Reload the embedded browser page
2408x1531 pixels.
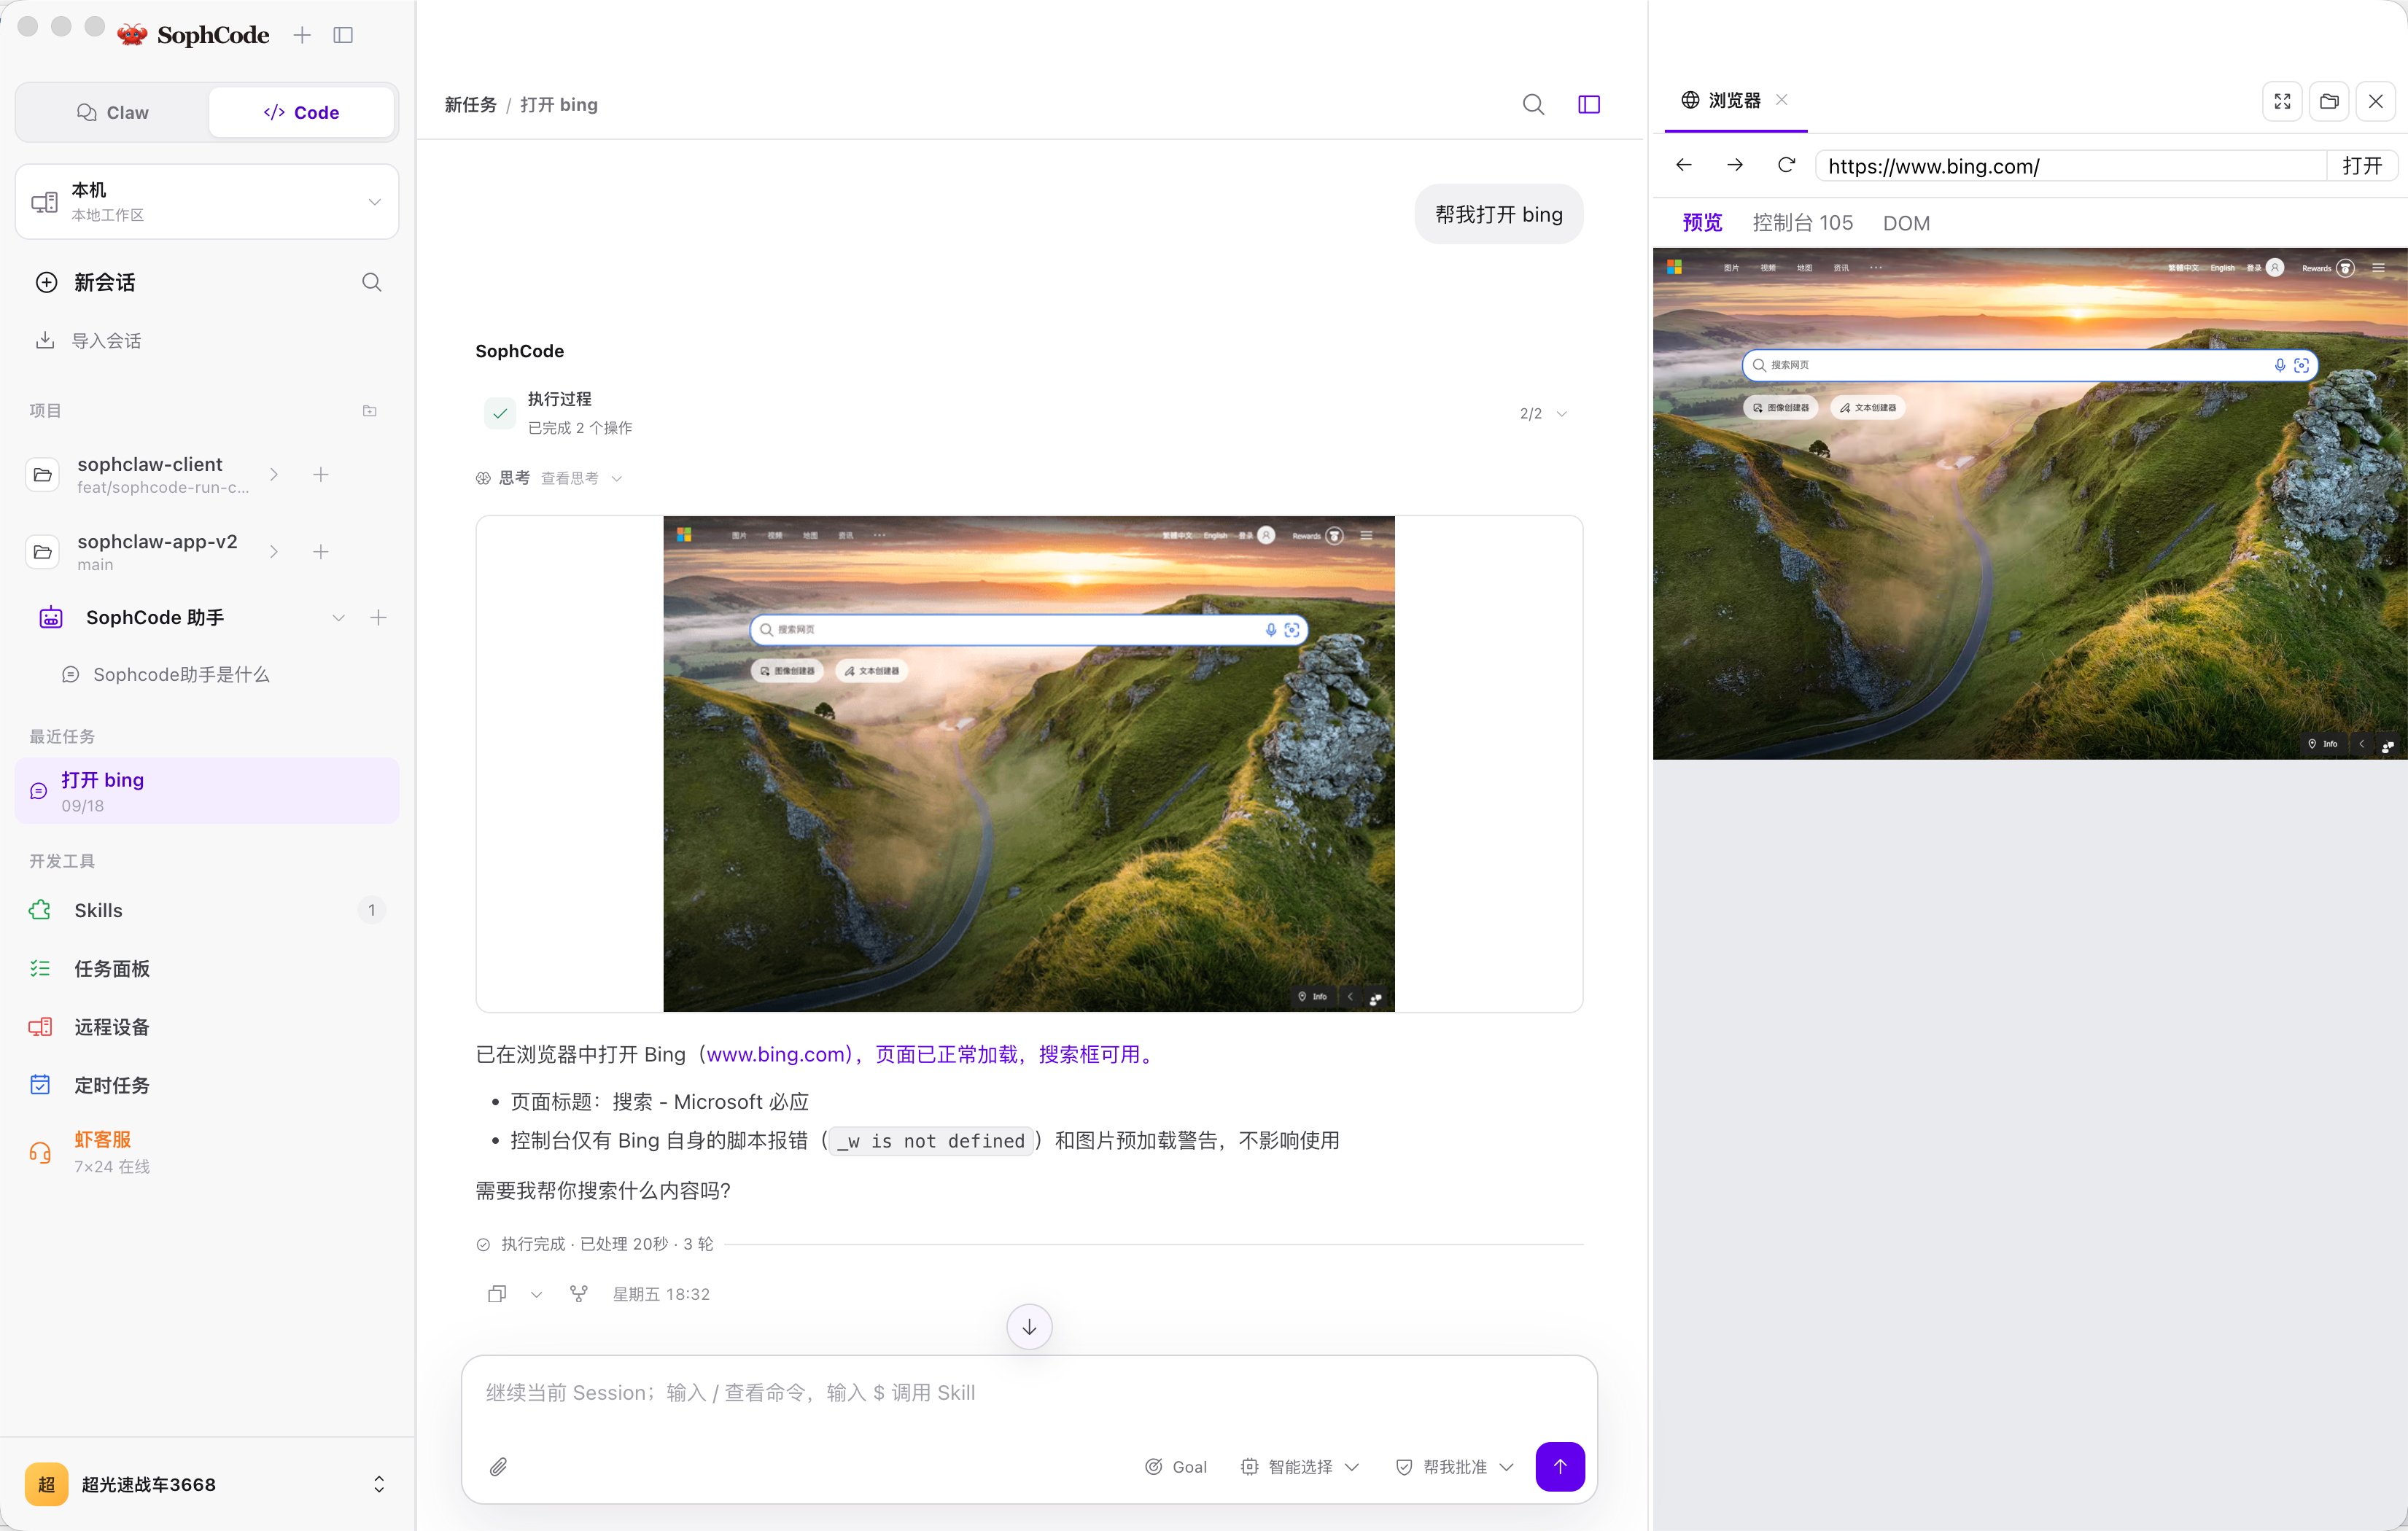[1786, 165]
